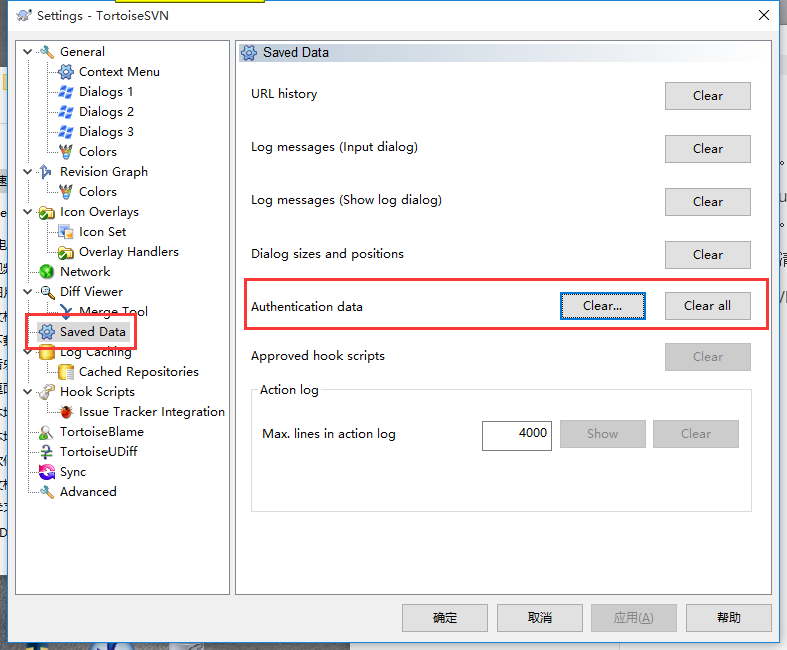Viewport: 787px width, 650px height.
Task: Collapse the Icon Overlays node
Action: [x=28, y=212]
